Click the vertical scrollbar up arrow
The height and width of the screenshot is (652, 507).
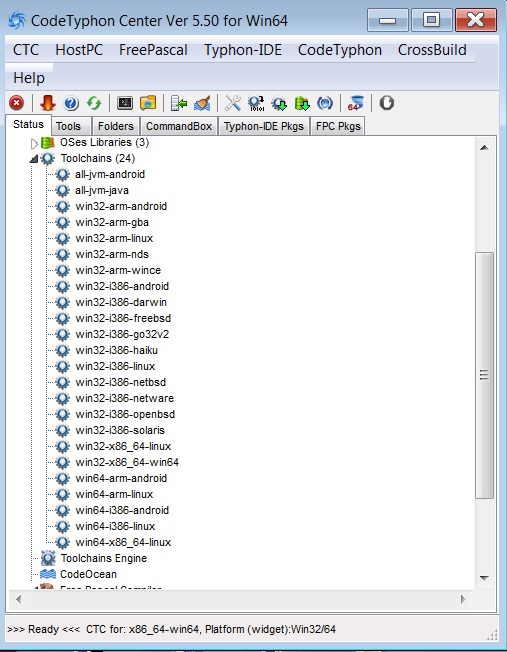[484, 148]
